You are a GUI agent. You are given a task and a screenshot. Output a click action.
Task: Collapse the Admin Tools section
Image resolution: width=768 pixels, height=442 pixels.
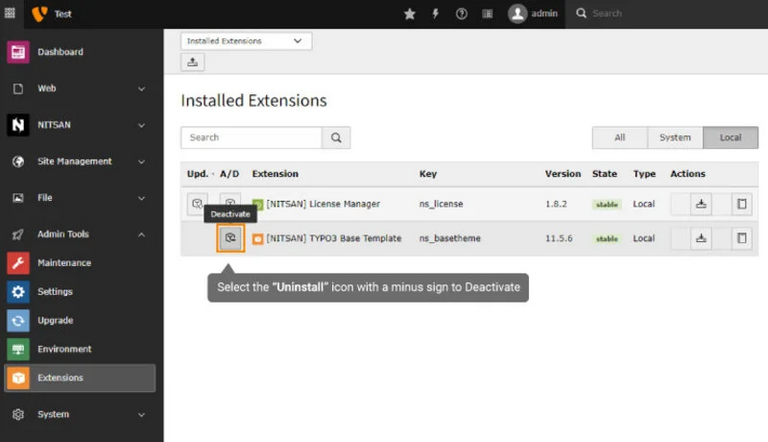80,234
